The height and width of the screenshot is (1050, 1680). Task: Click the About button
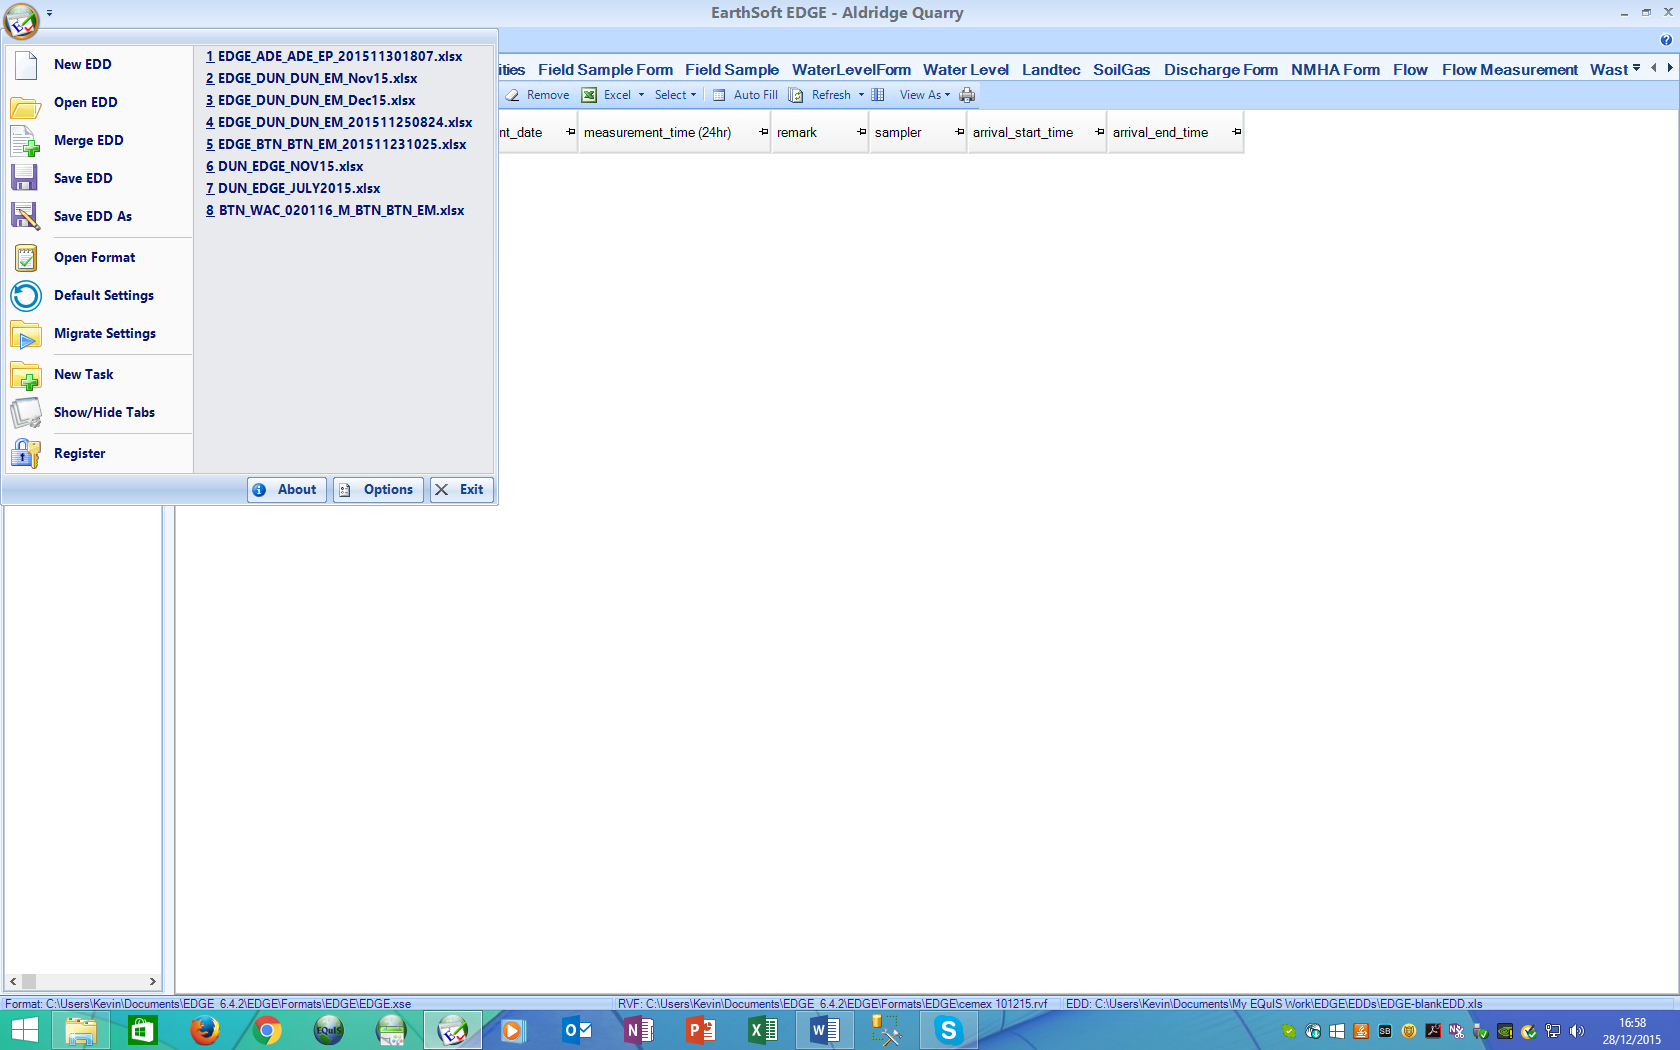[x=287, y=490]
